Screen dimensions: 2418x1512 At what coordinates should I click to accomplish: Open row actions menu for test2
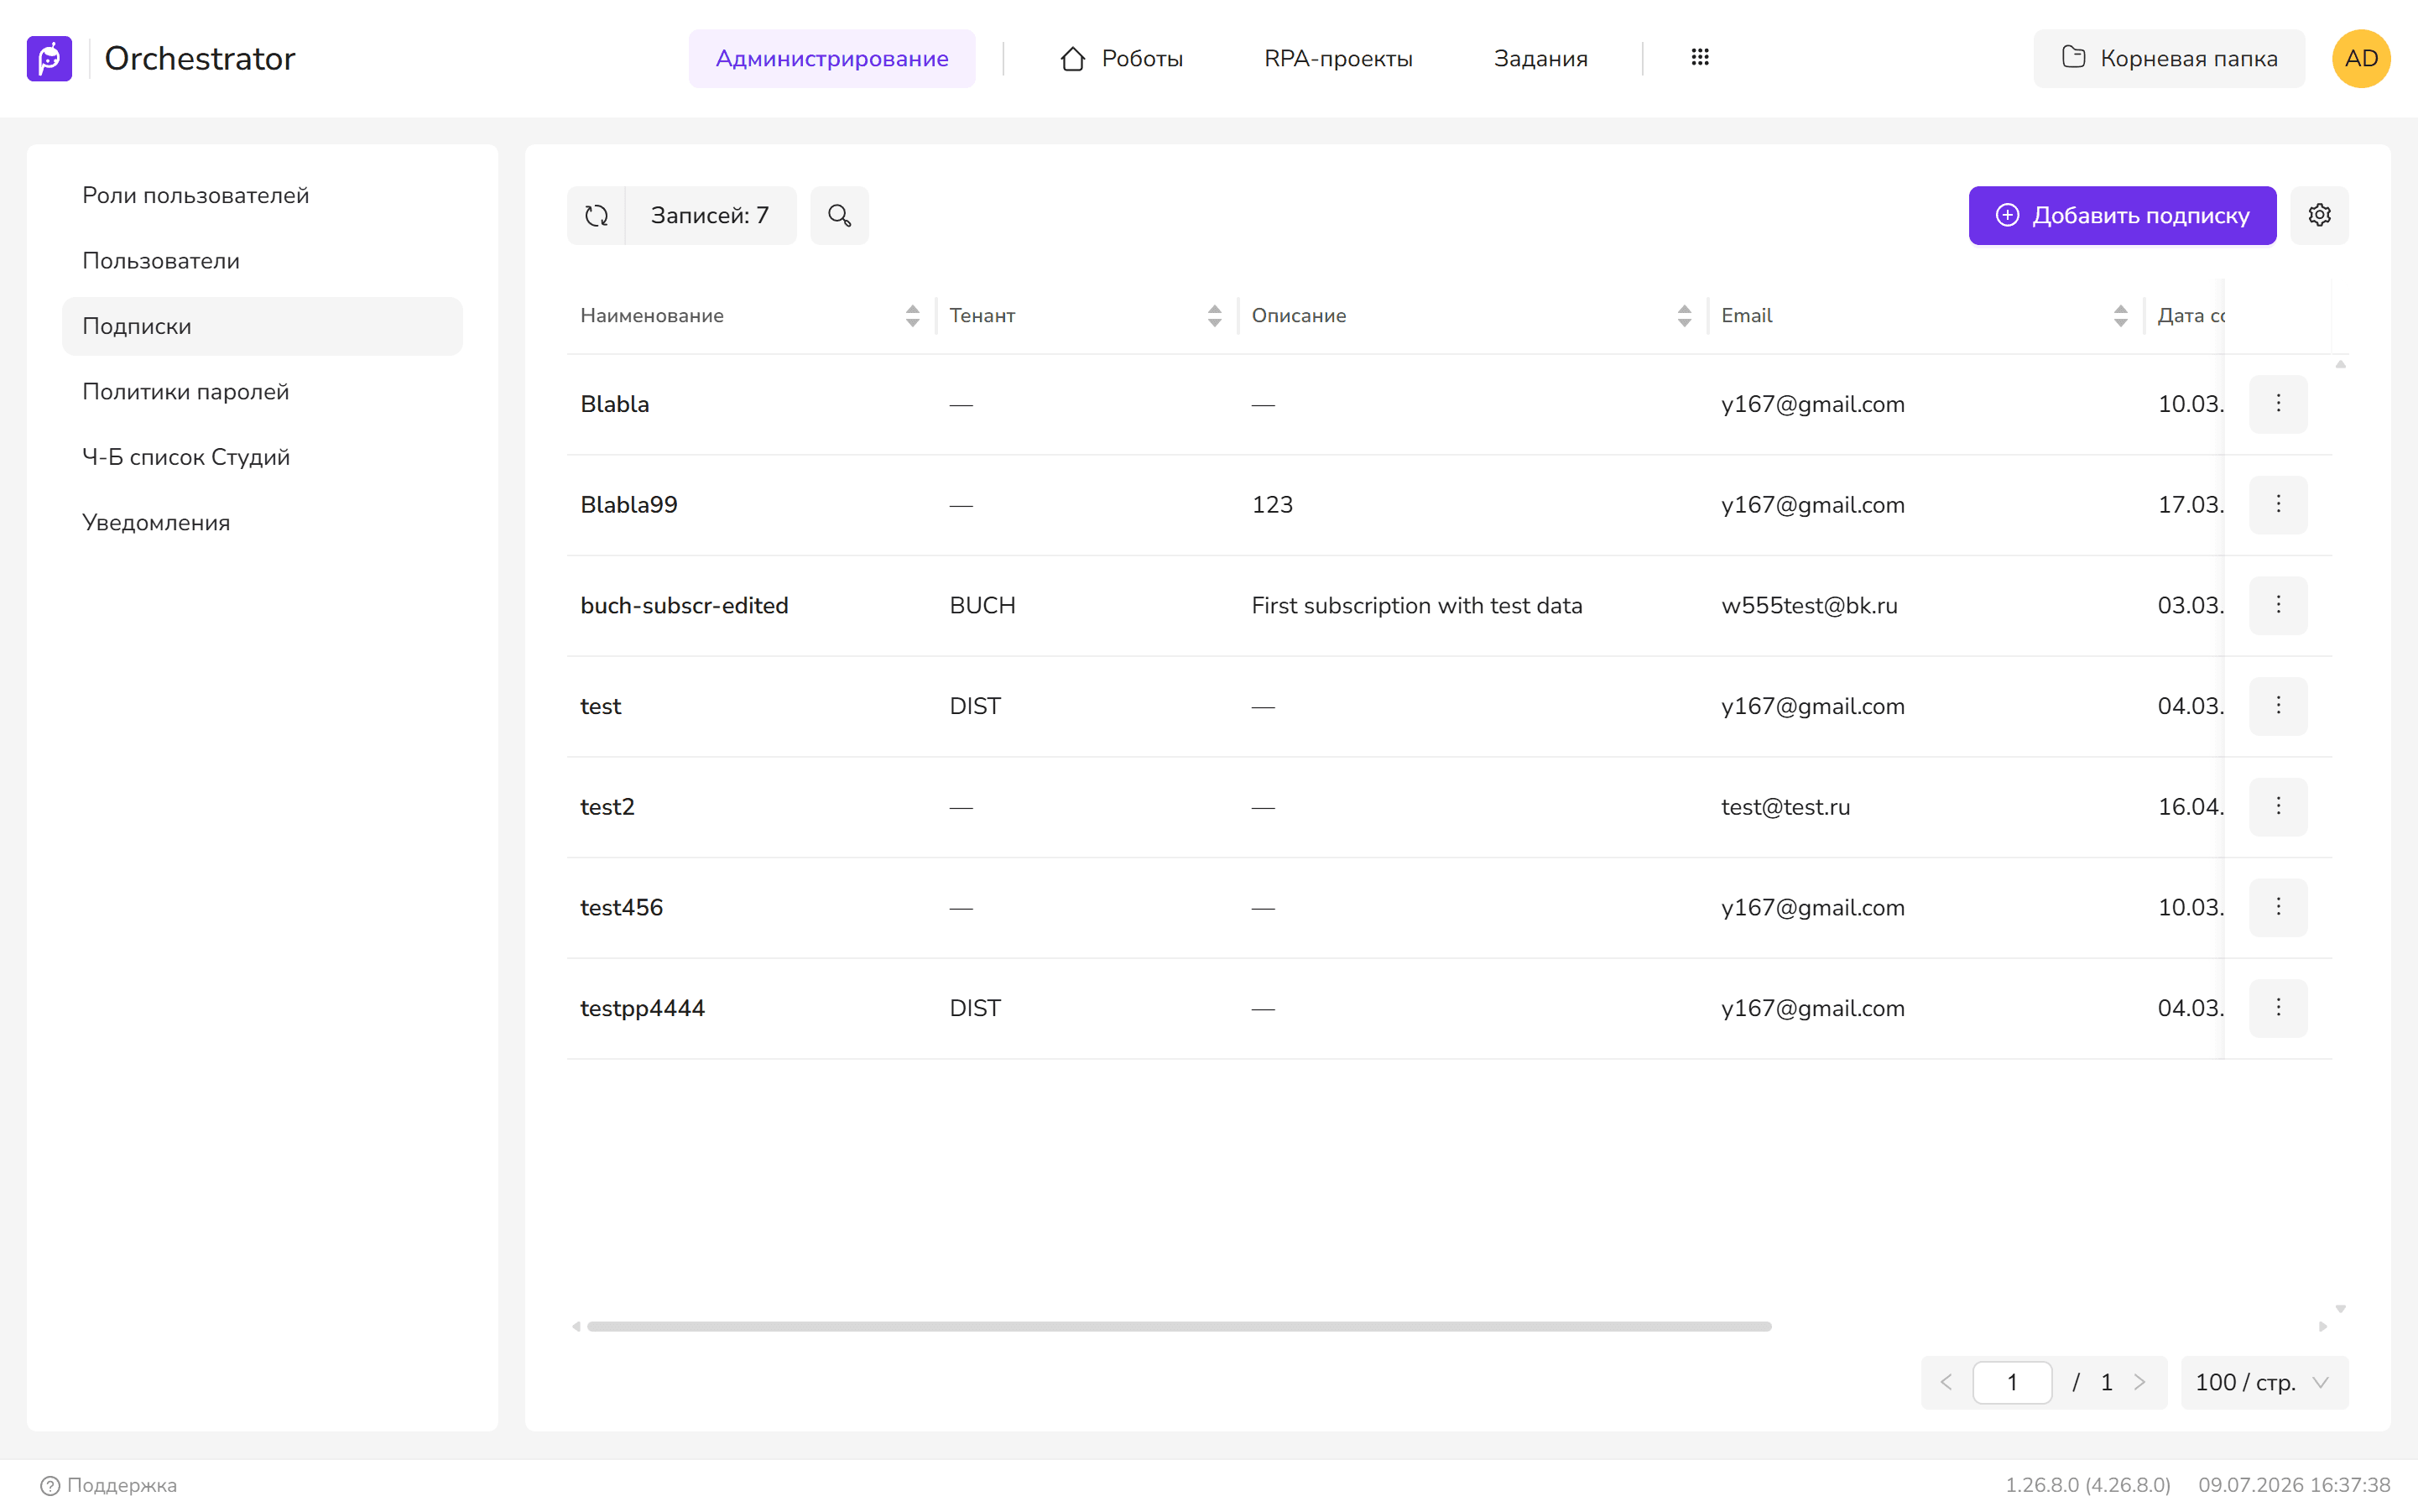tap(2278, 806)
